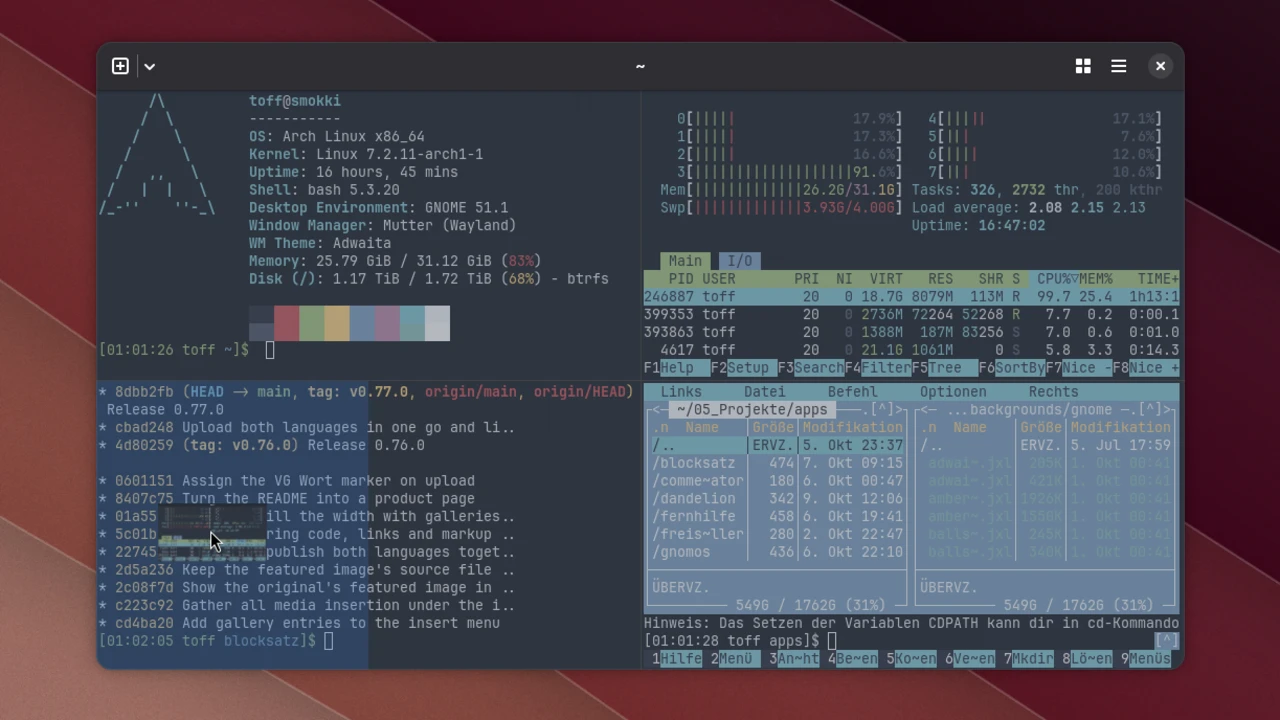This screenshot has width=1280, height=720.
Task: Click the yellow color block in fetch output
Action: [x=337, y=323]
